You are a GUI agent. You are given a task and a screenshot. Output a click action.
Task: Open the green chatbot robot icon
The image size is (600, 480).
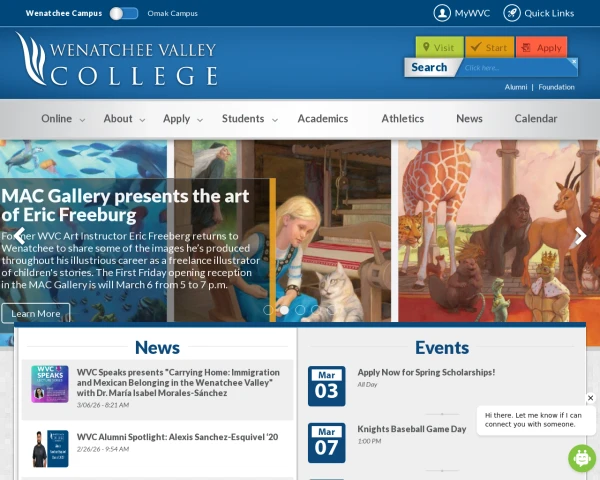[x=582, y=458]
